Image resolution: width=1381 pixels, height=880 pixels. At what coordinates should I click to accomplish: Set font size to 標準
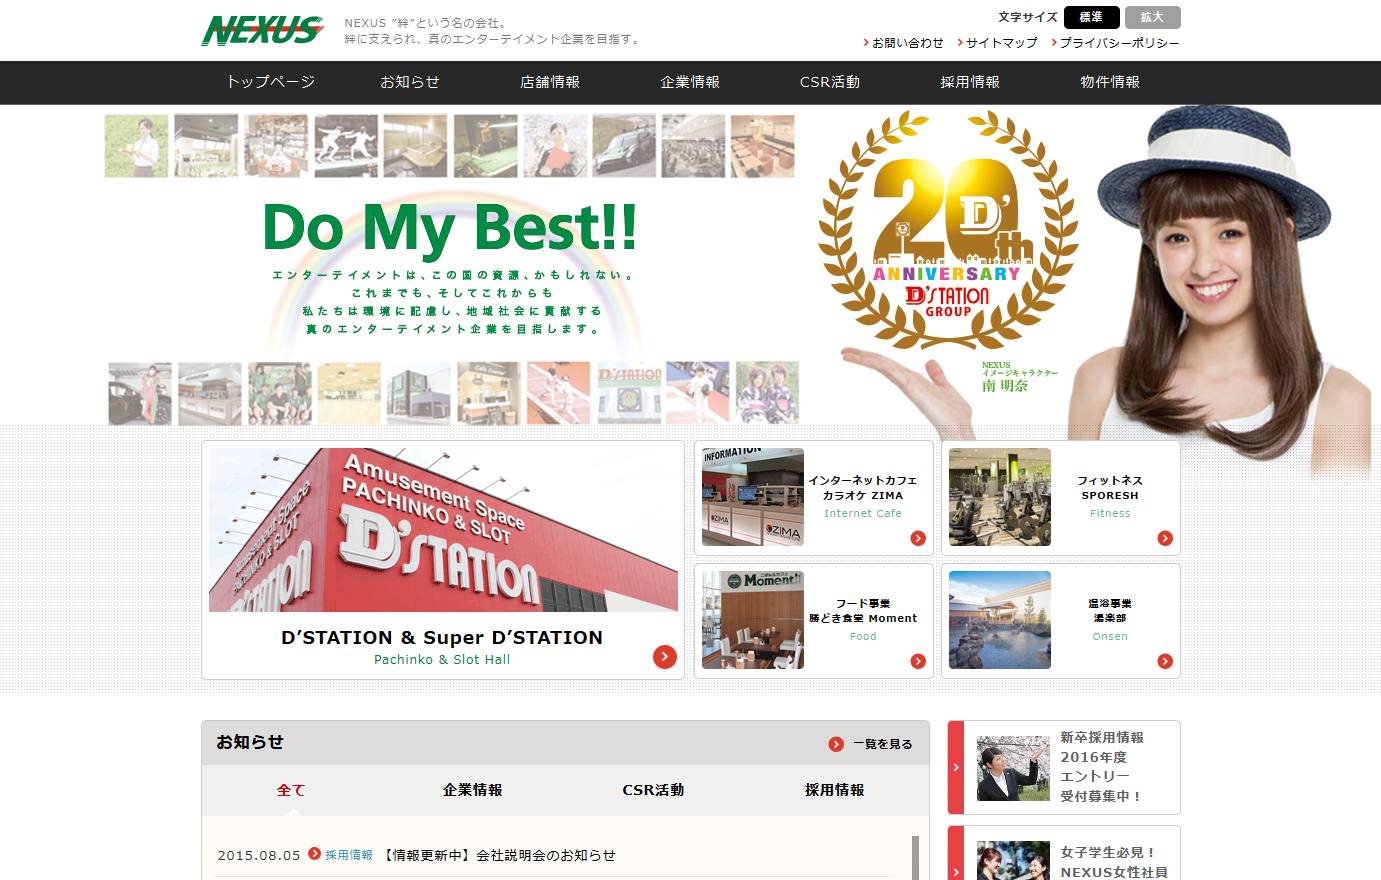pos(1092,17)
